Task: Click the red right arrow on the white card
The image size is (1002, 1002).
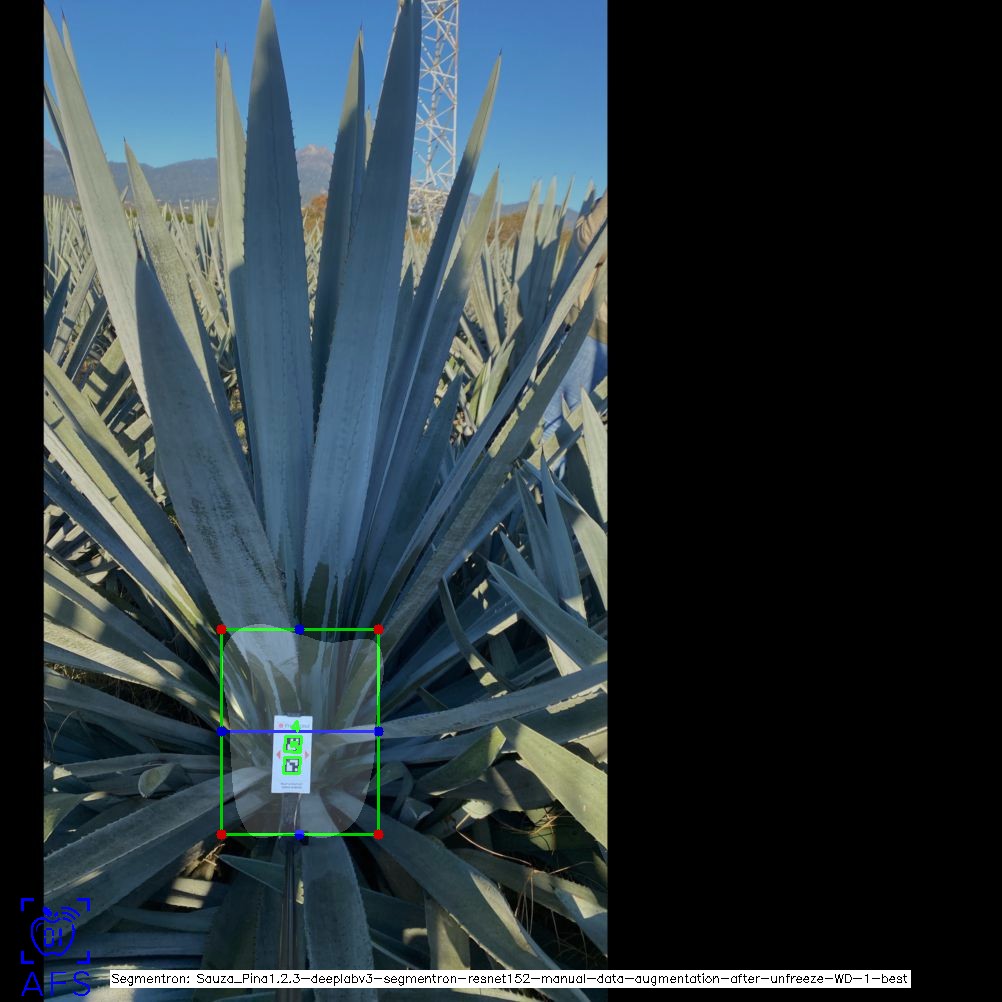Action: tap(307, 755)
